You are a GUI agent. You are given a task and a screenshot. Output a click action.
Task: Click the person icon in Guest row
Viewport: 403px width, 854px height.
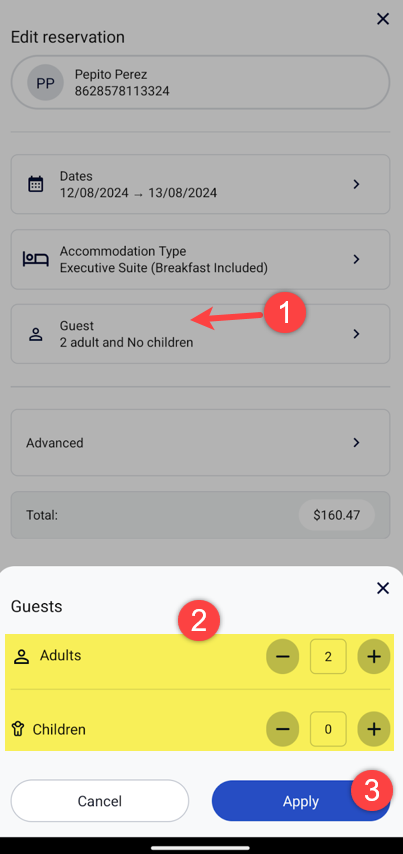coord(35,334)
